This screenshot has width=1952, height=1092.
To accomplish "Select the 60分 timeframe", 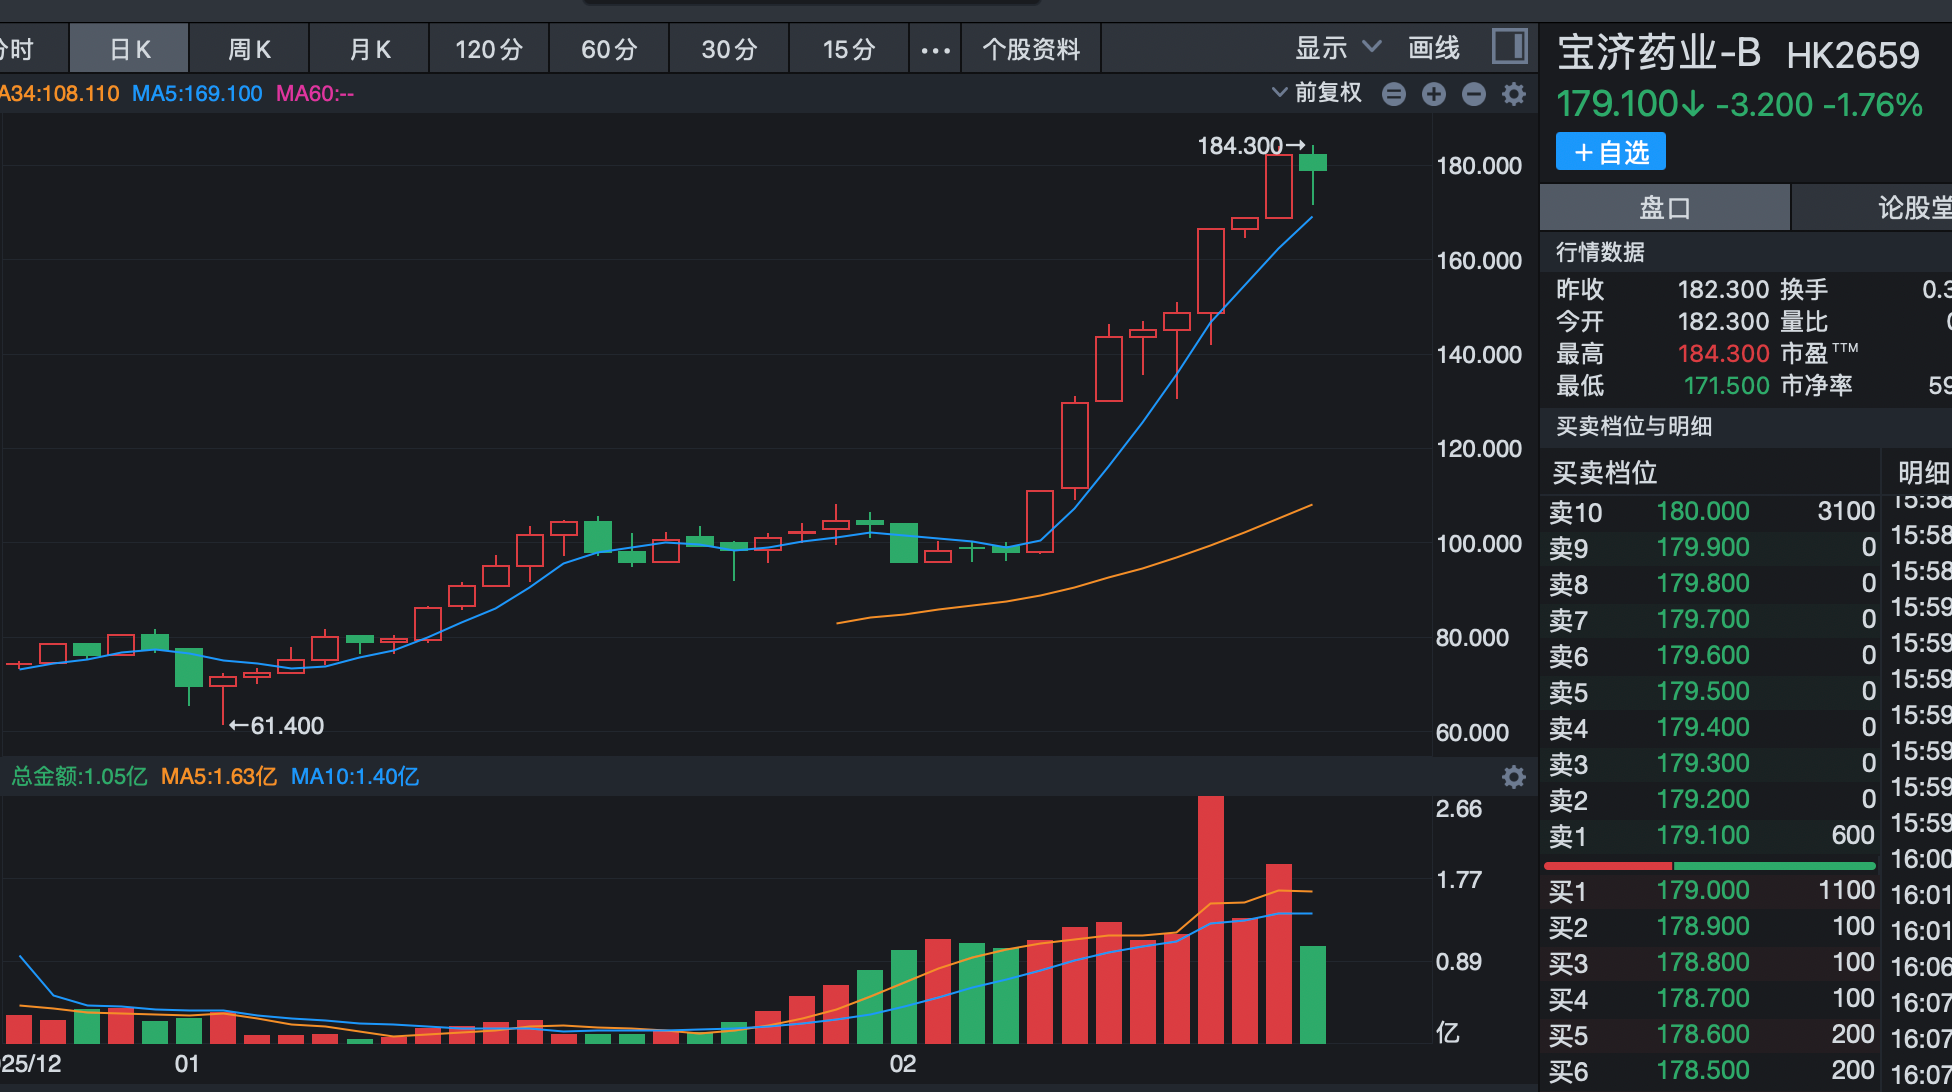I will [x=609, y=49].
